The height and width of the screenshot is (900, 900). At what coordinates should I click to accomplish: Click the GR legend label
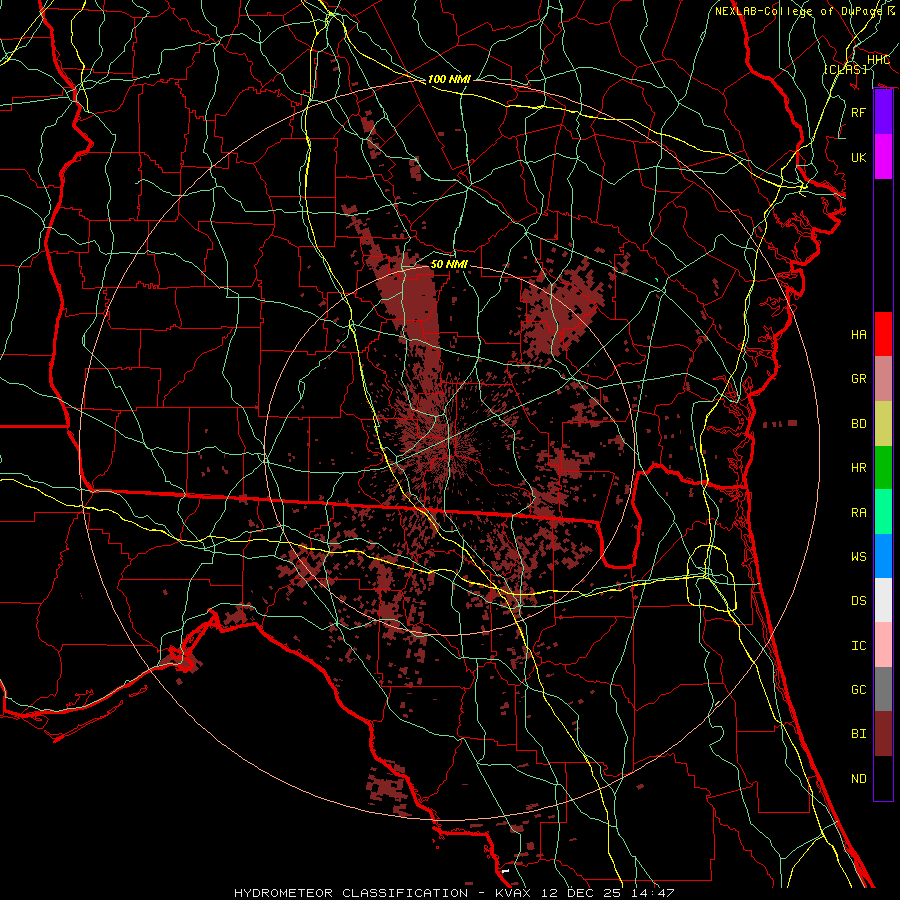click(x=858, y=379)
